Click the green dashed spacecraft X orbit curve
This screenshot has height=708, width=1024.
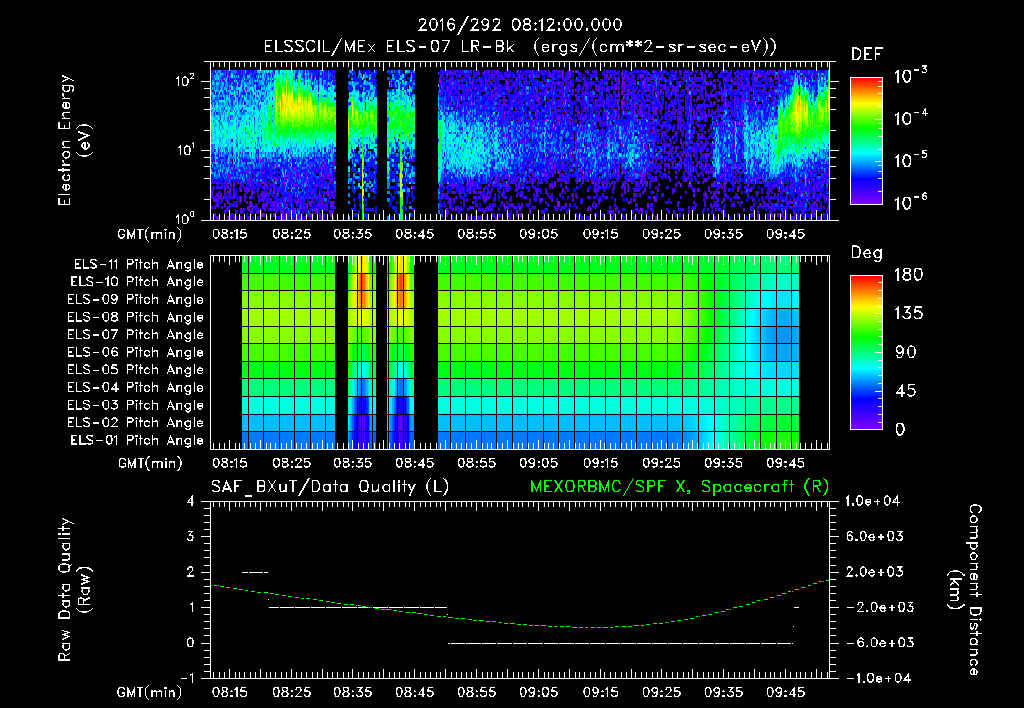(522, 622)
